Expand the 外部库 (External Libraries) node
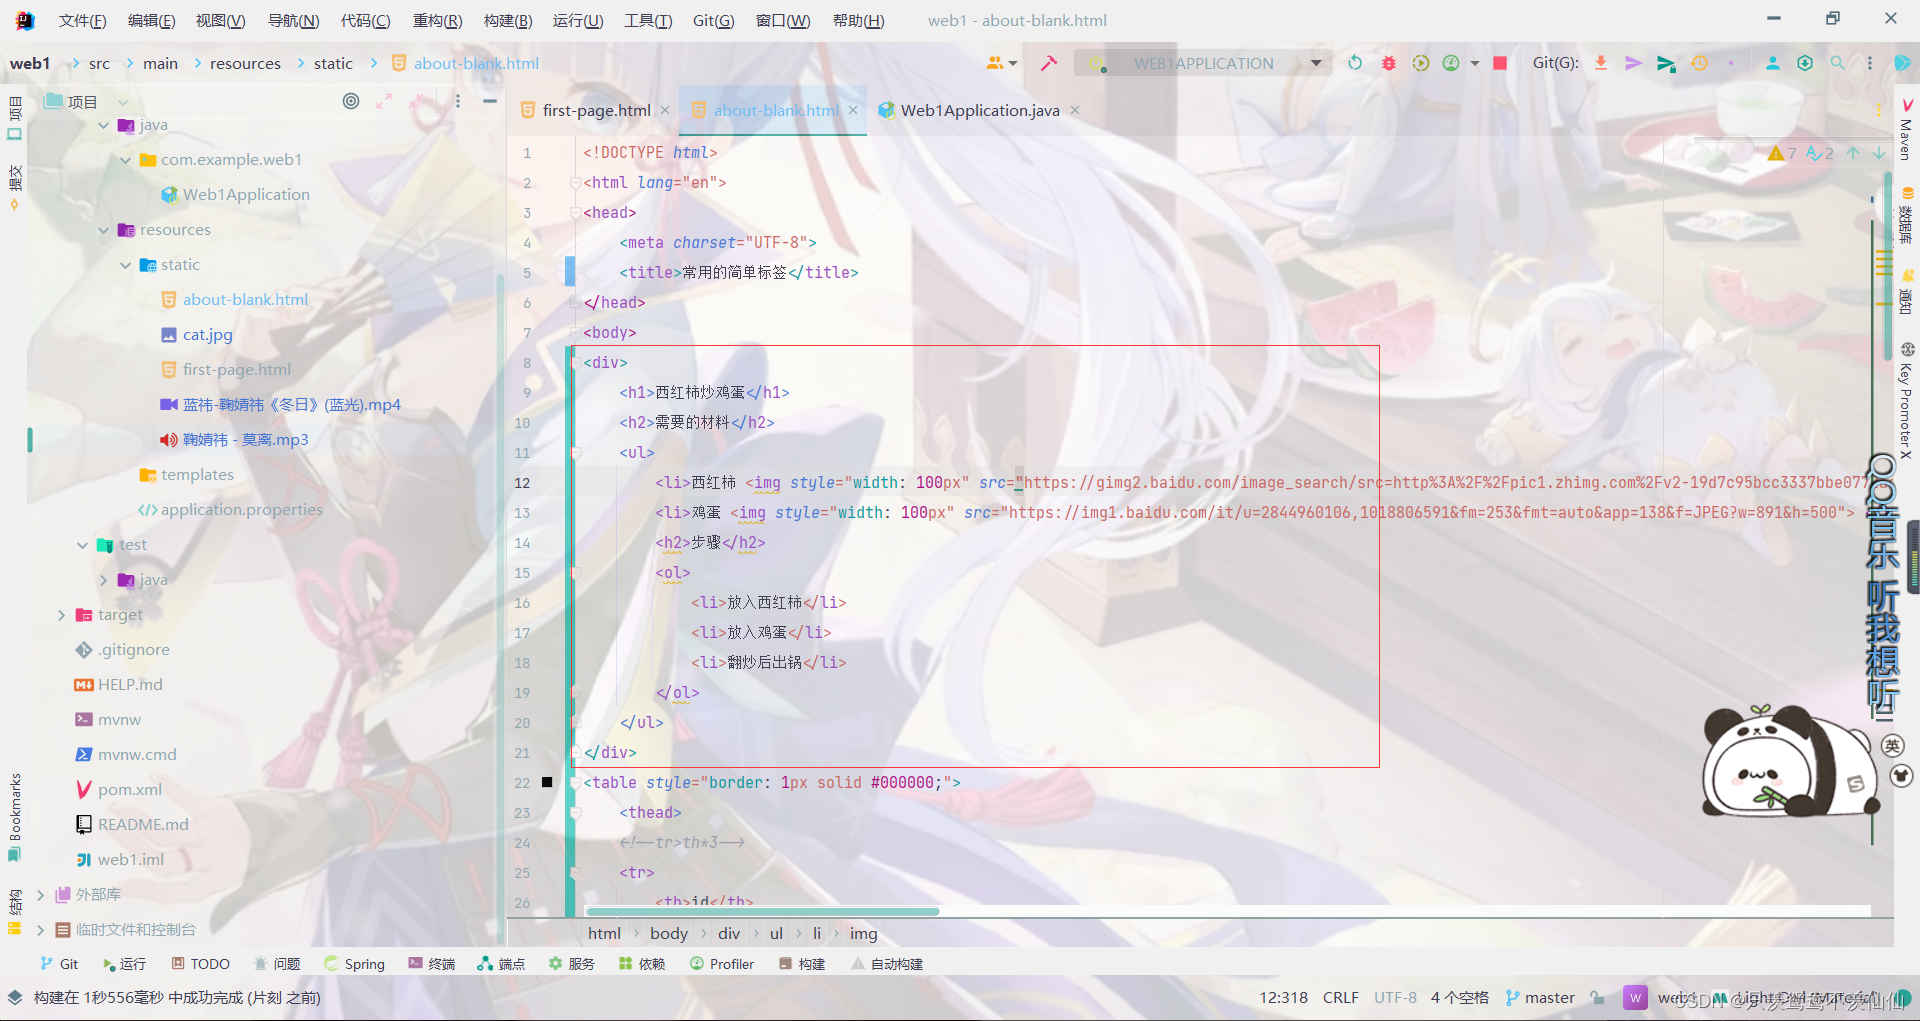 [40, 895]
